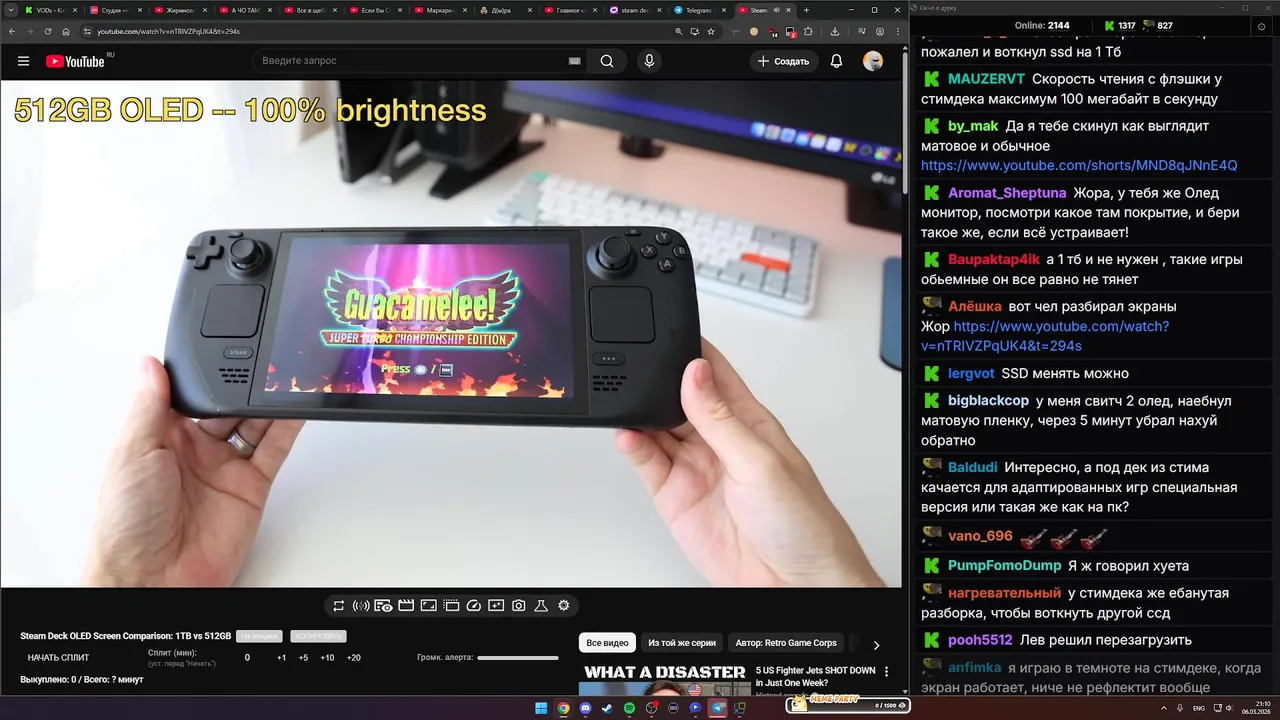
Task: Click the Создать button
Action: (x=783, y=61)
